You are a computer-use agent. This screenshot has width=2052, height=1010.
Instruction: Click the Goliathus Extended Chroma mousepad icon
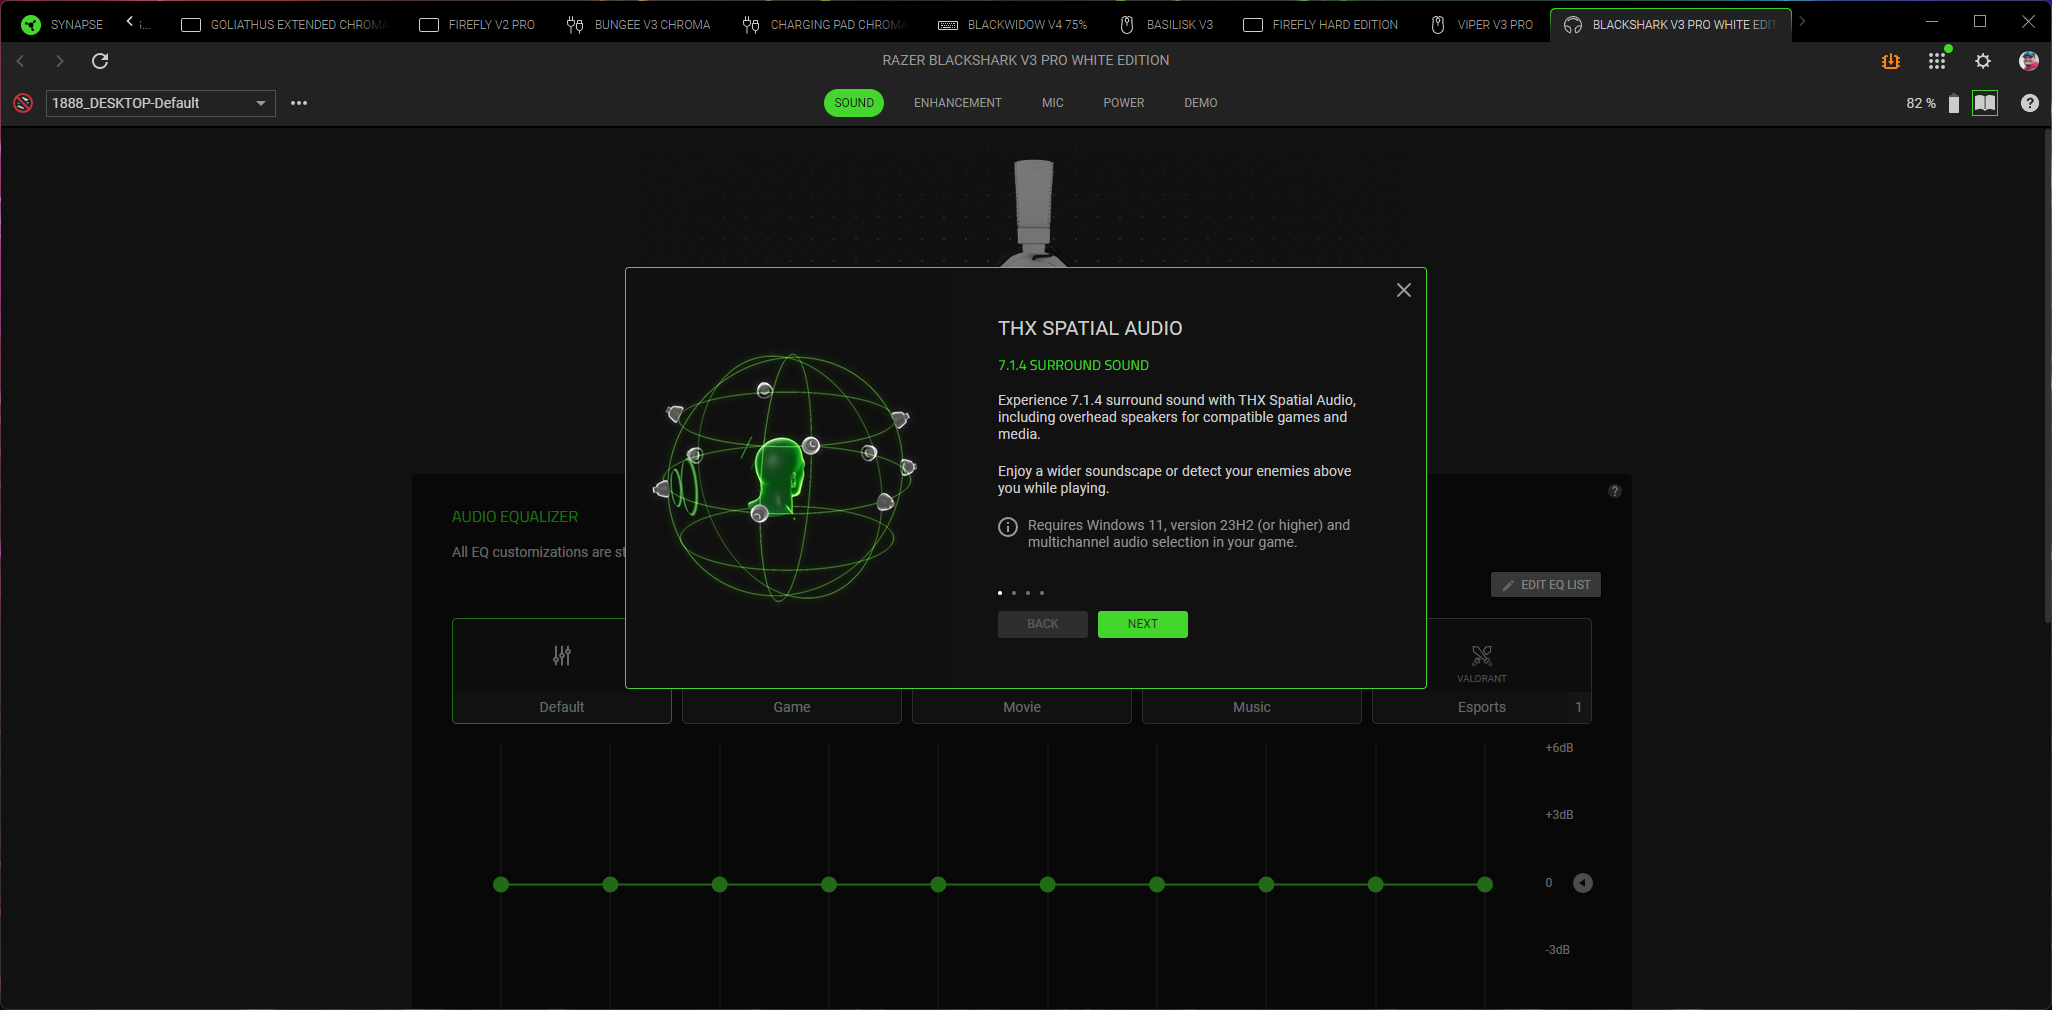pos(191,25)
